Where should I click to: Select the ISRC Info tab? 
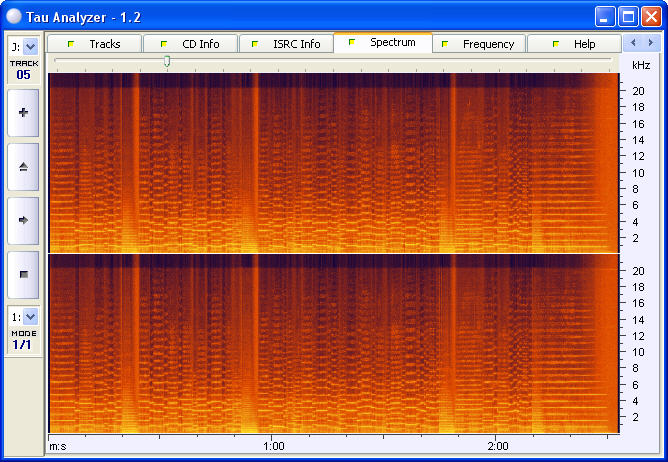286,44
